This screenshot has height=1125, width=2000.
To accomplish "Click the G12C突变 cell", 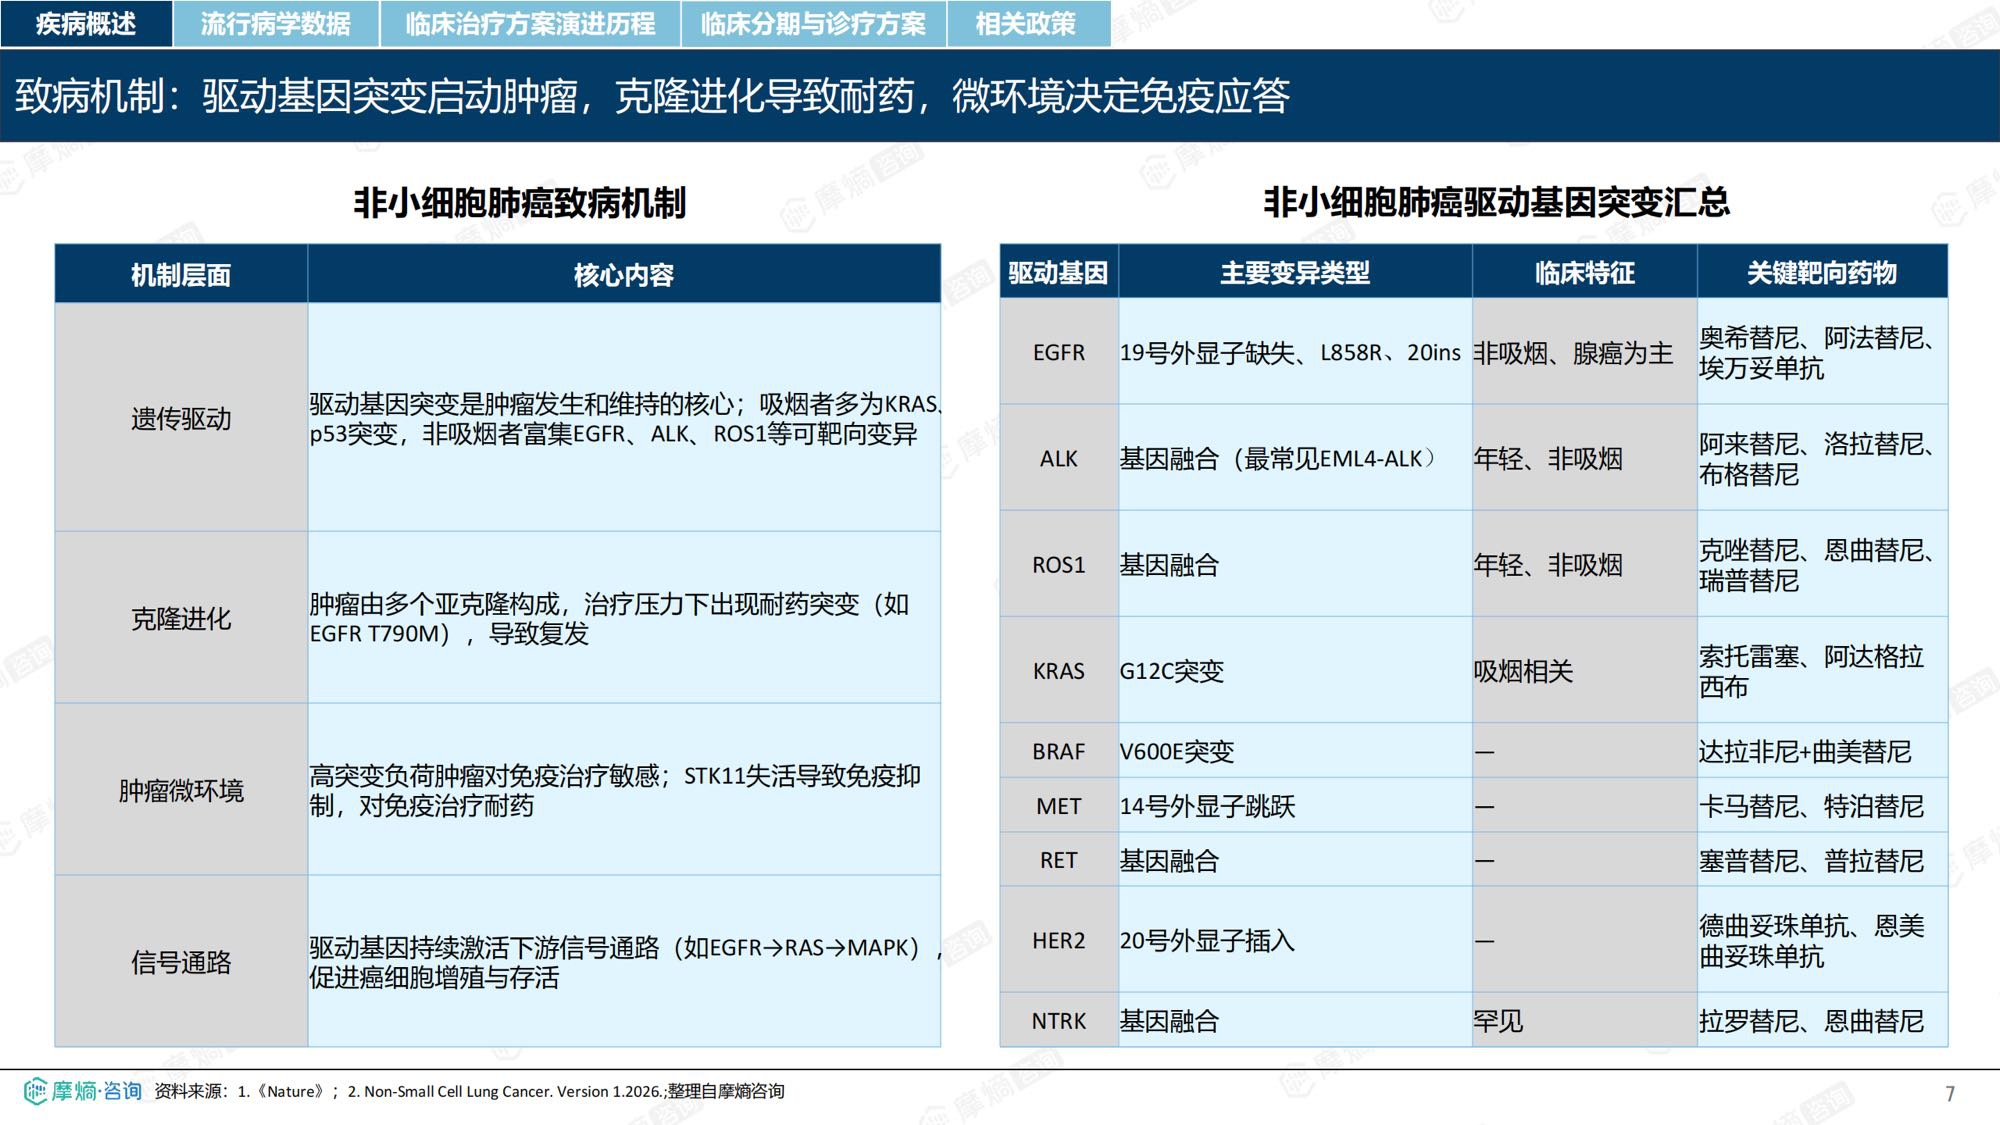I will [1295, 670].
